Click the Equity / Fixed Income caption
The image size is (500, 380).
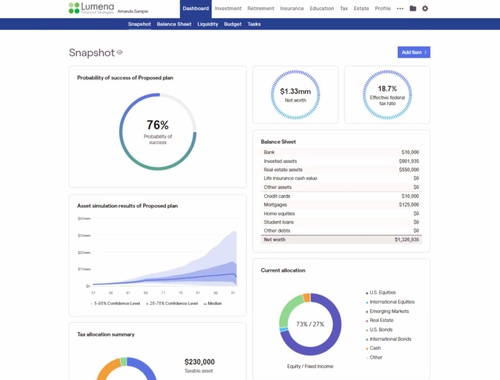coord(310,366)
